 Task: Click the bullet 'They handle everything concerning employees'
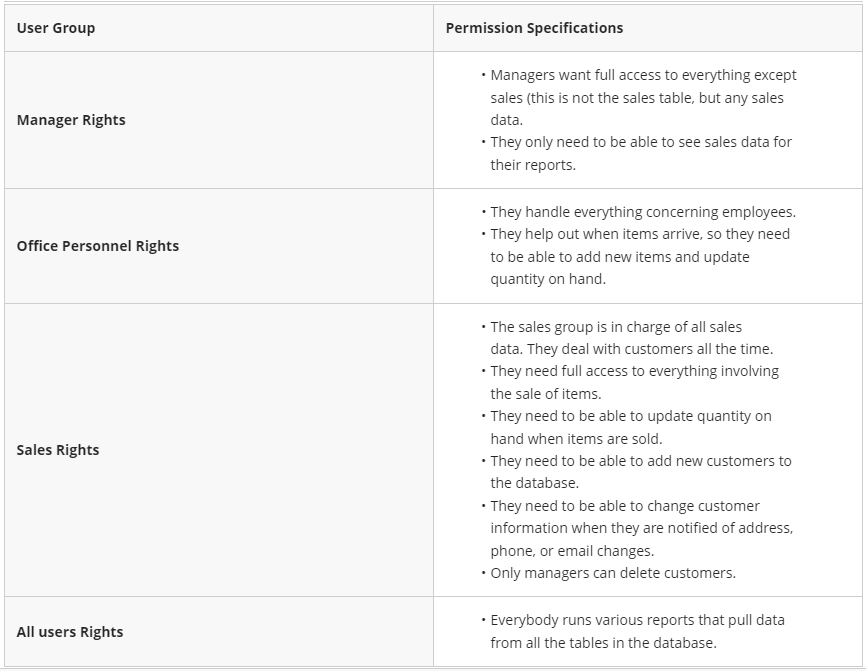[643, 212]
